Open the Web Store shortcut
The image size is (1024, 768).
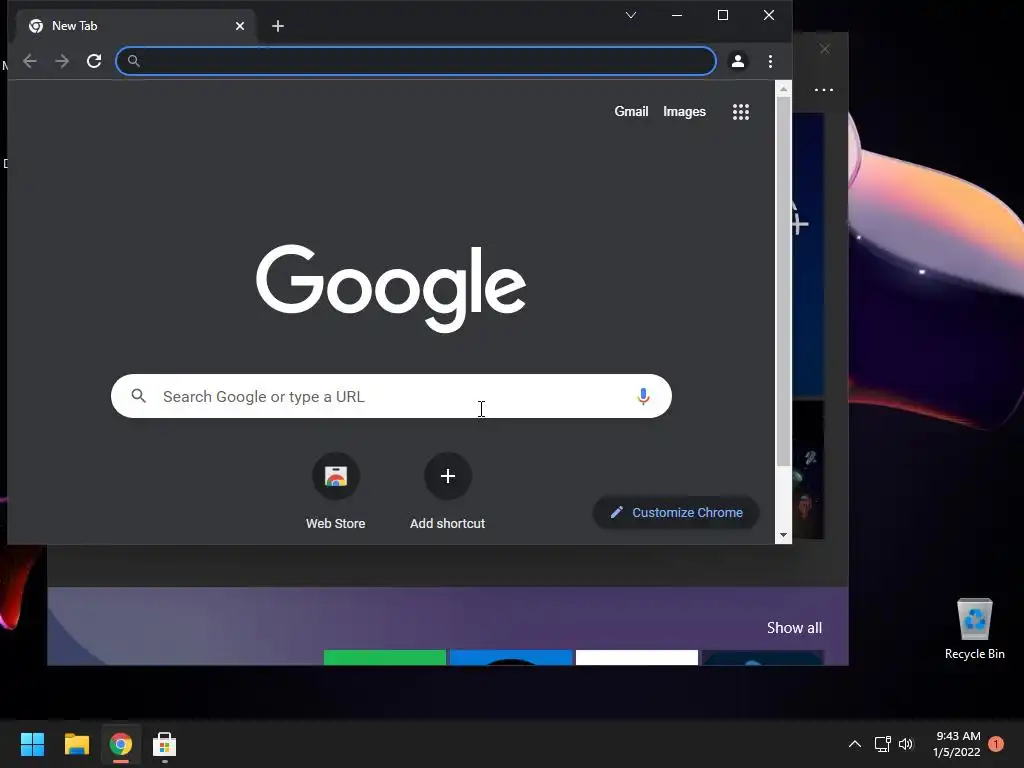(x=336, y=490)
